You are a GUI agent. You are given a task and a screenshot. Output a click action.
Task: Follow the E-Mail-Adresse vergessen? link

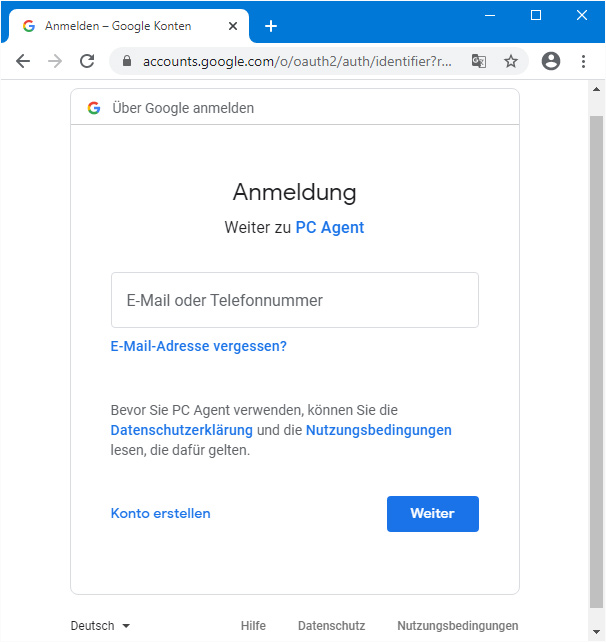[199, 346]
